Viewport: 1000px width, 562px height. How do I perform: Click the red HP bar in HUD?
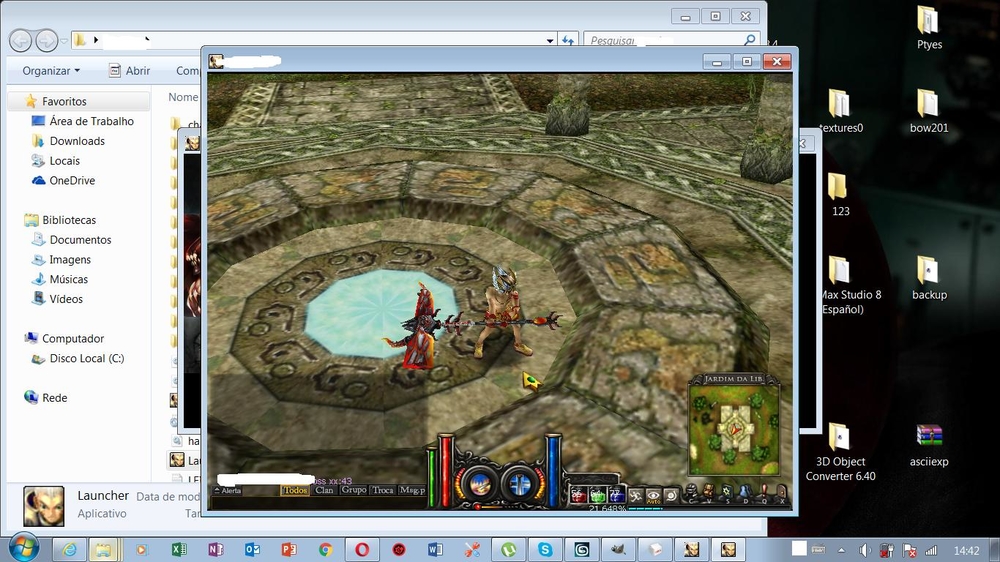click(446, 471)
